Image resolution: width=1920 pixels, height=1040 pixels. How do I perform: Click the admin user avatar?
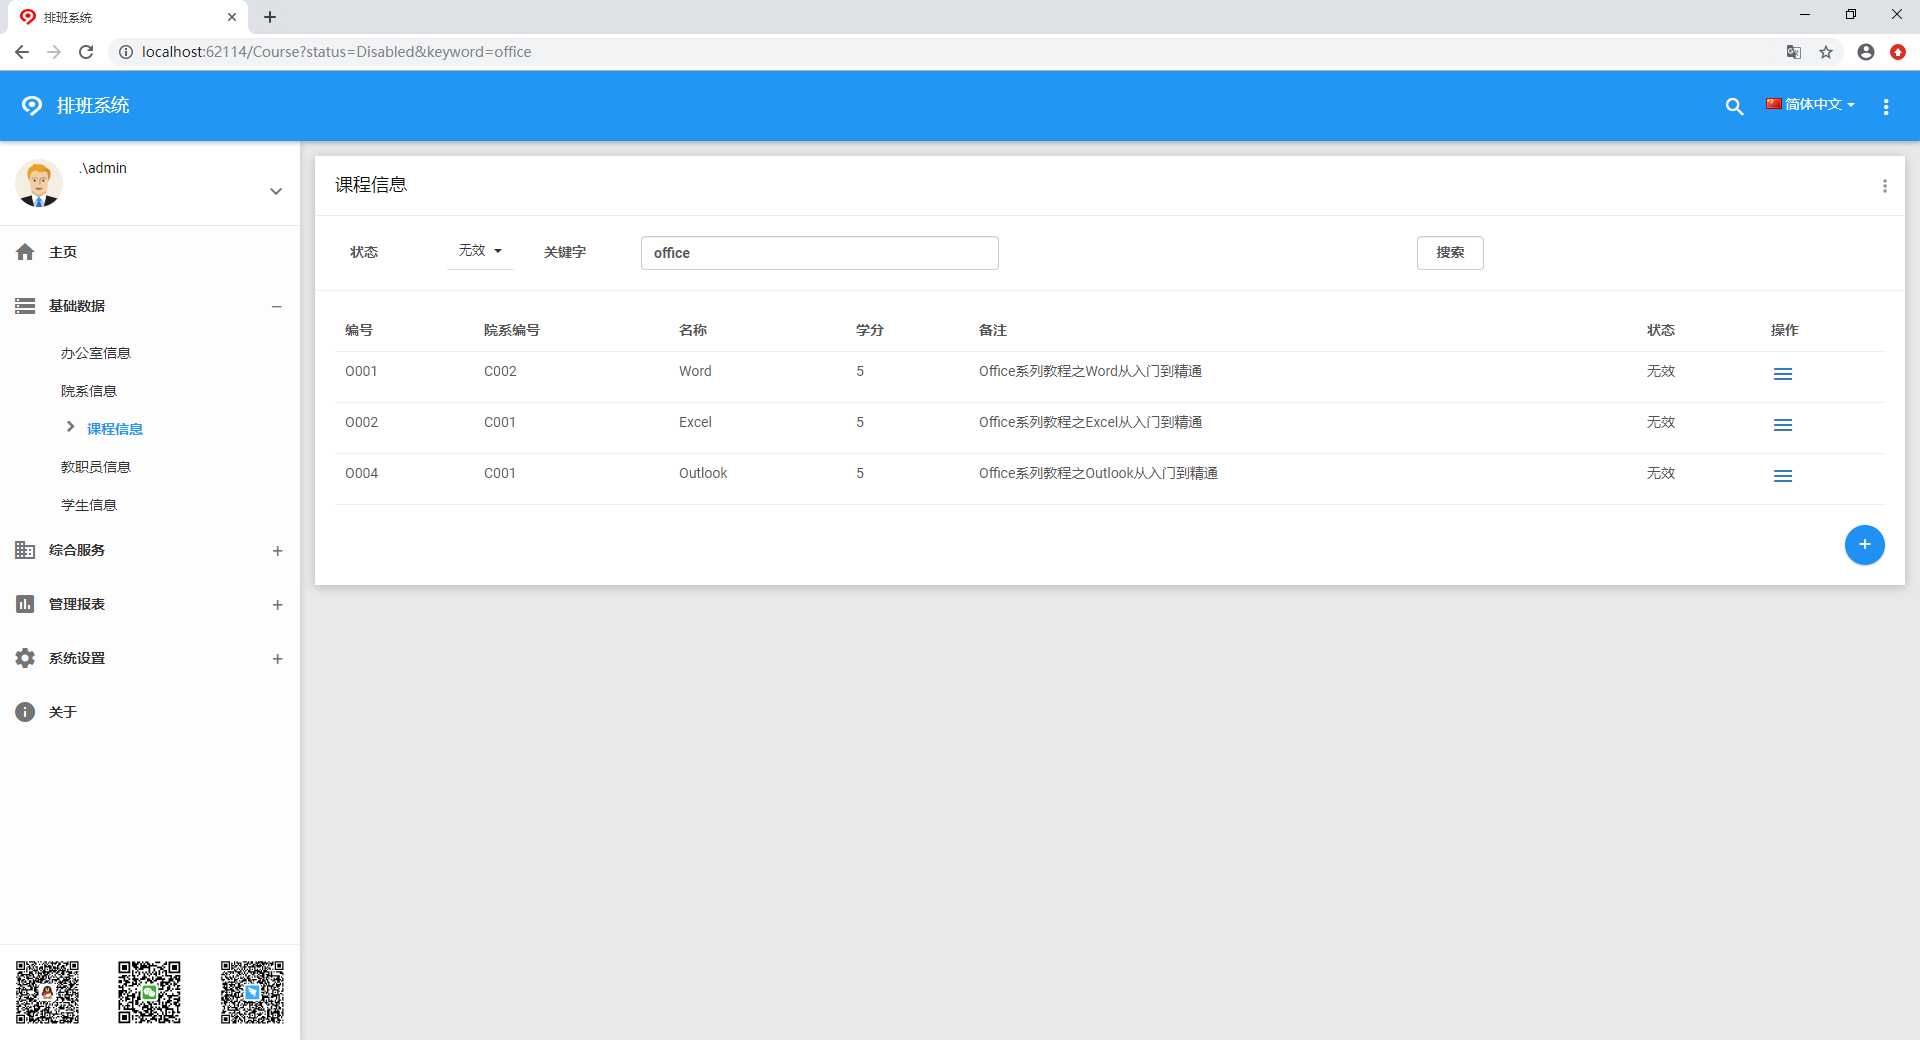pos(39,184)
